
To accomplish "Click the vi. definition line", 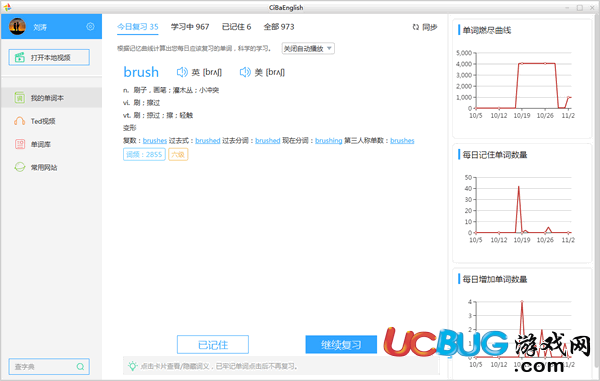I will pyautogui.click(x=142, y=103).
